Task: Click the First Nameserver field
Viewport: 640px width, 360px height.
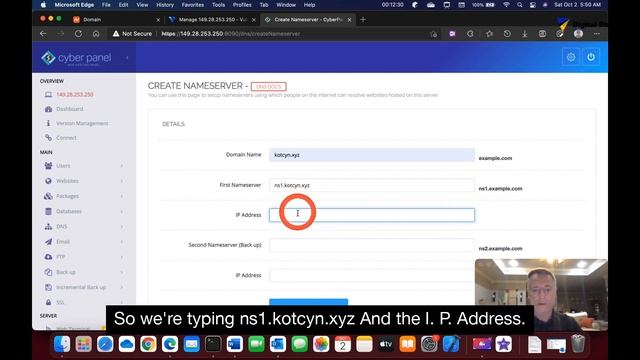Action: pos(372,185)
